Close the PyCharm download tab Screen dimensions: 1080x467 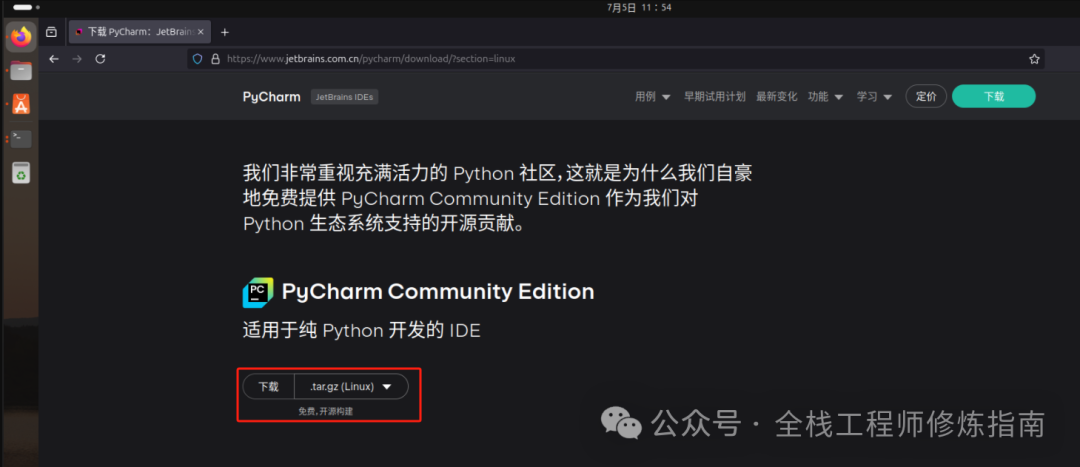pyautogui.click(x=200, y=32)
